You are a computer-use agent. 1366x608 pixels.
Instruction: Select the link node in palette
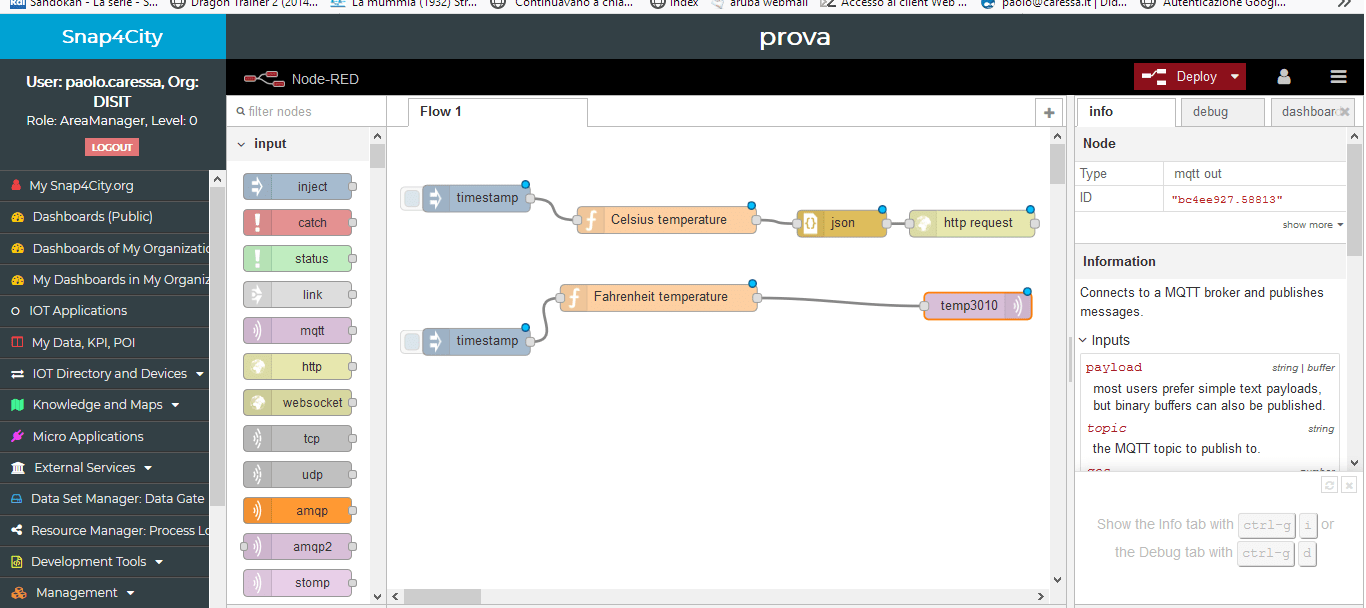(x=298, y=295)
